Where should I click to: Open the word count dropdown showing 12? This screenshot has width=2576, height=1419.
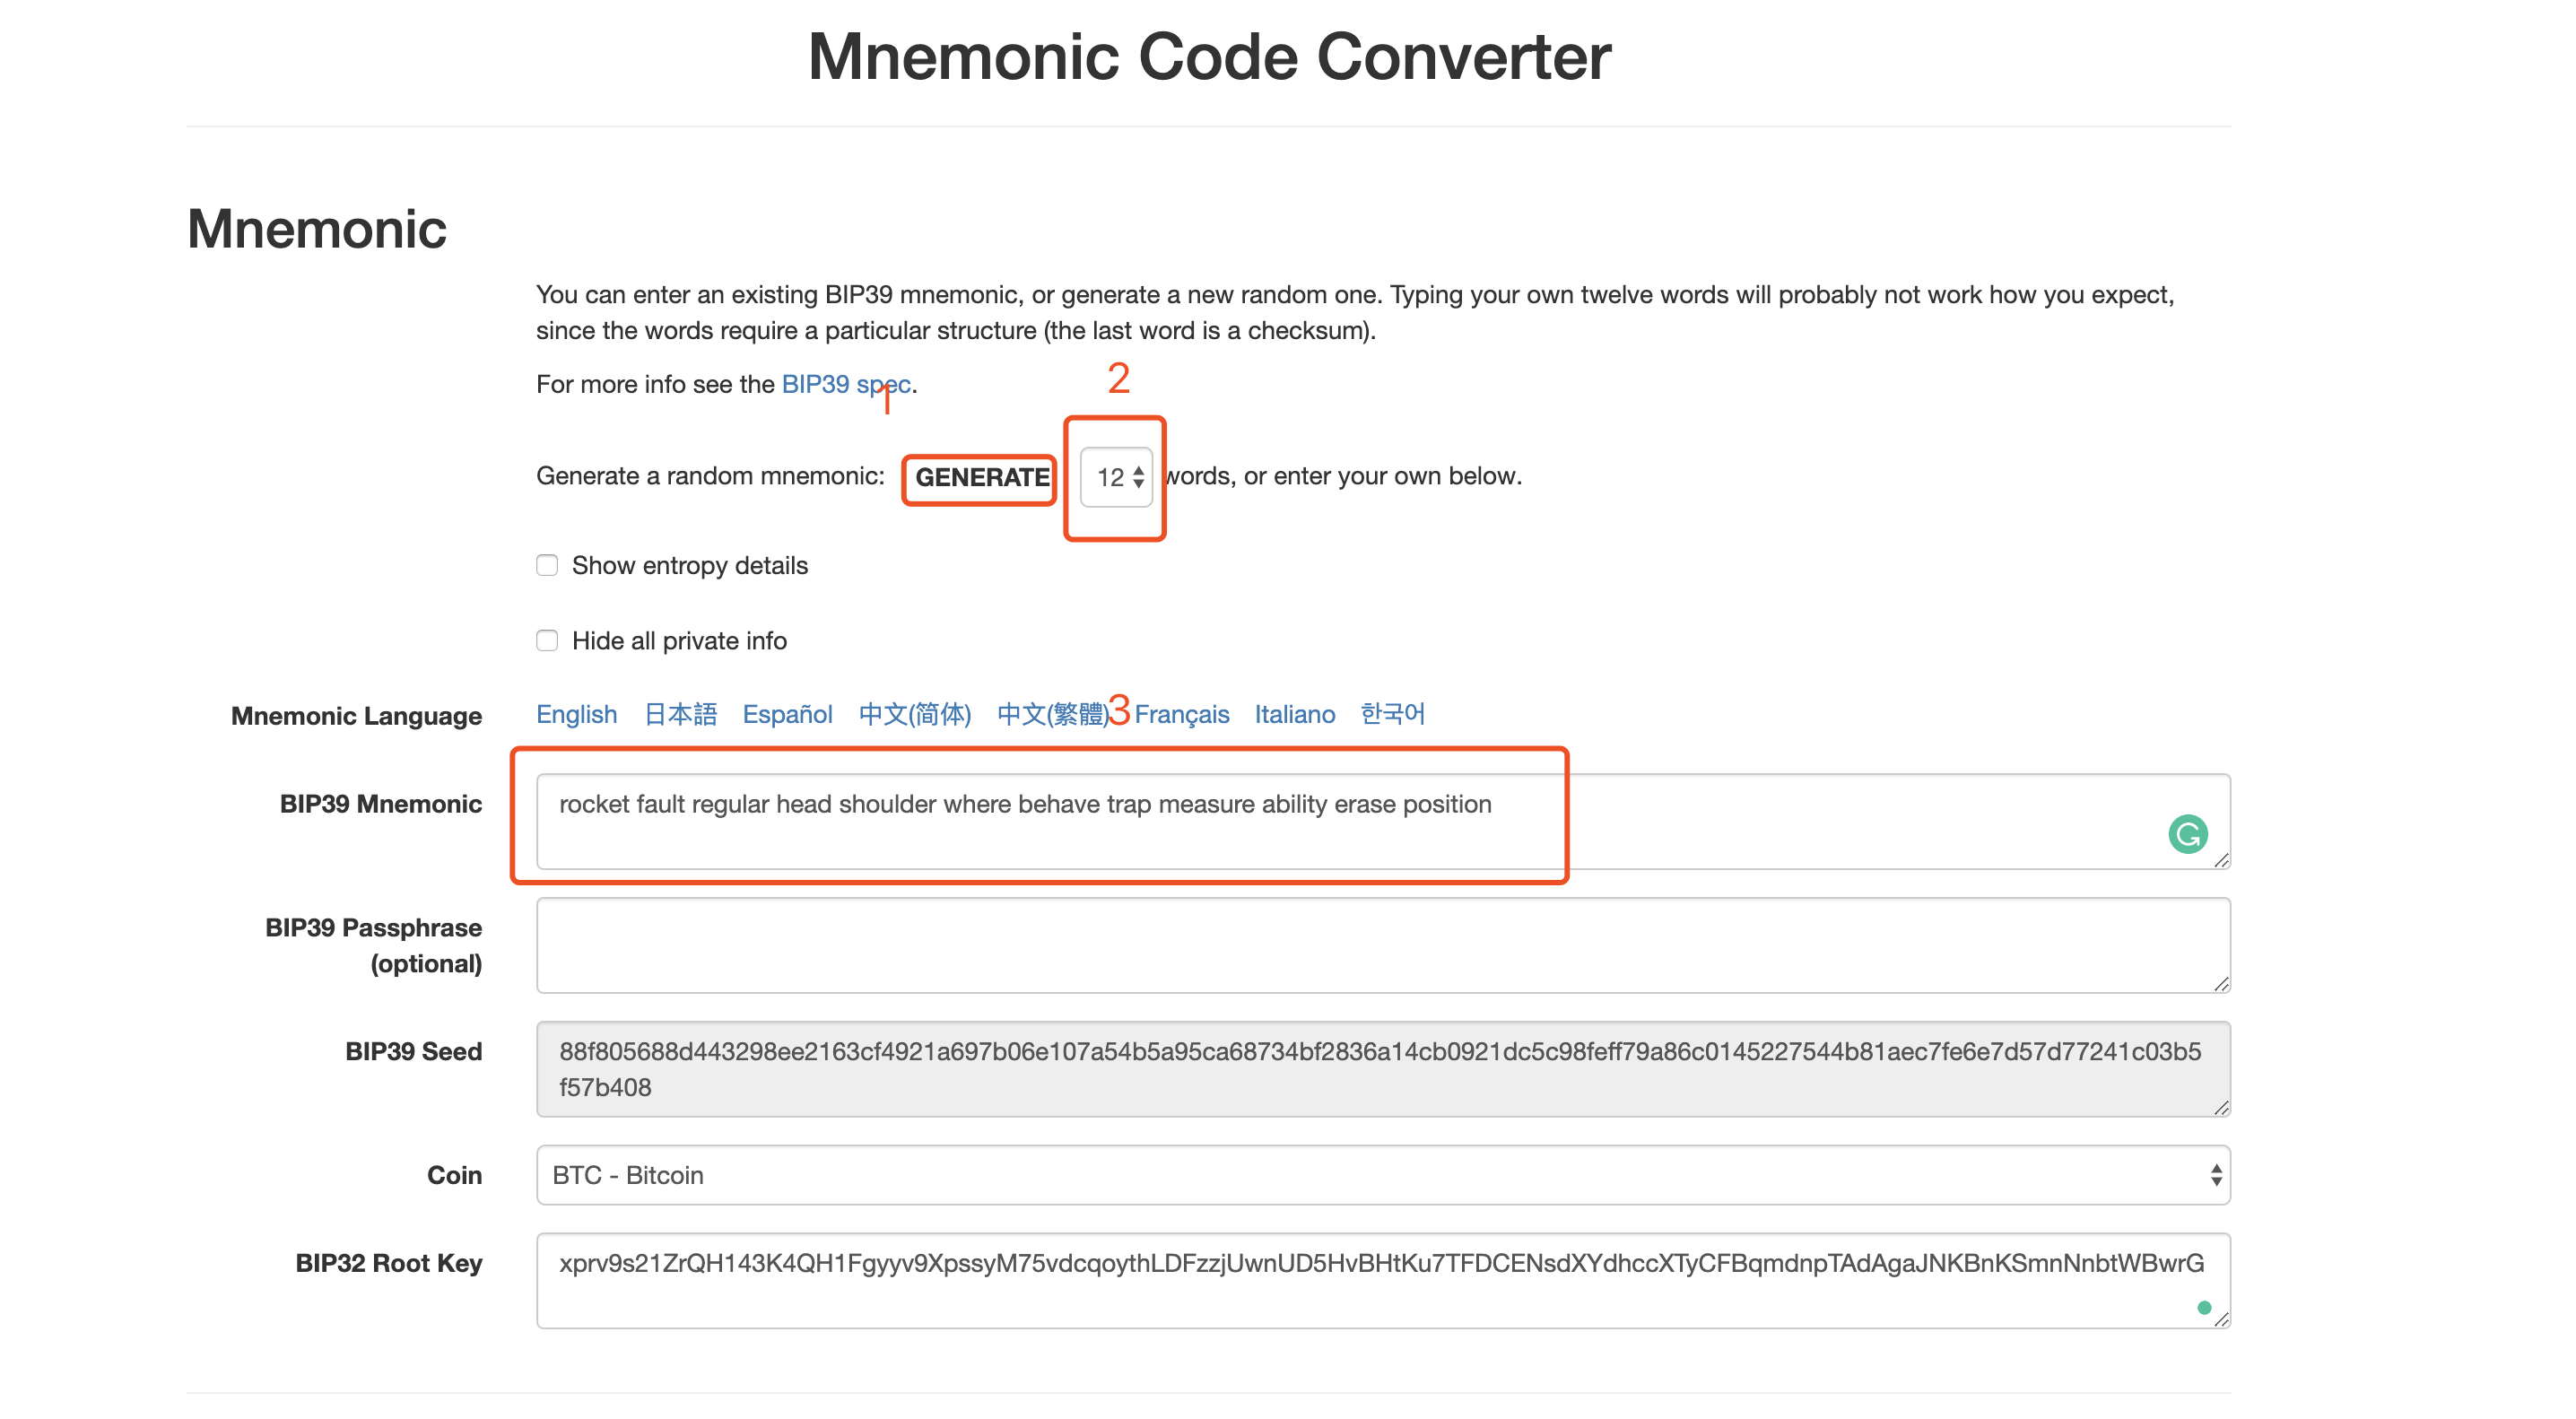(1117, 477)
